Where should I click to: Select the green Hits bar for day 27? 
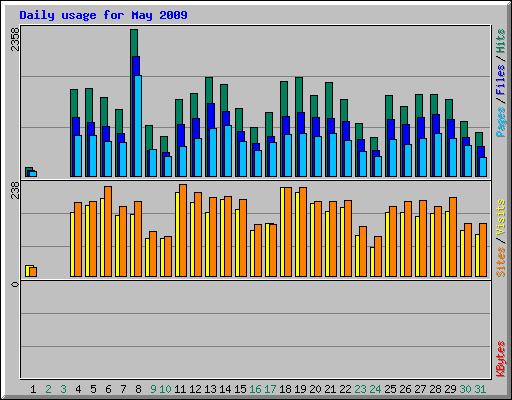[419, 106]
